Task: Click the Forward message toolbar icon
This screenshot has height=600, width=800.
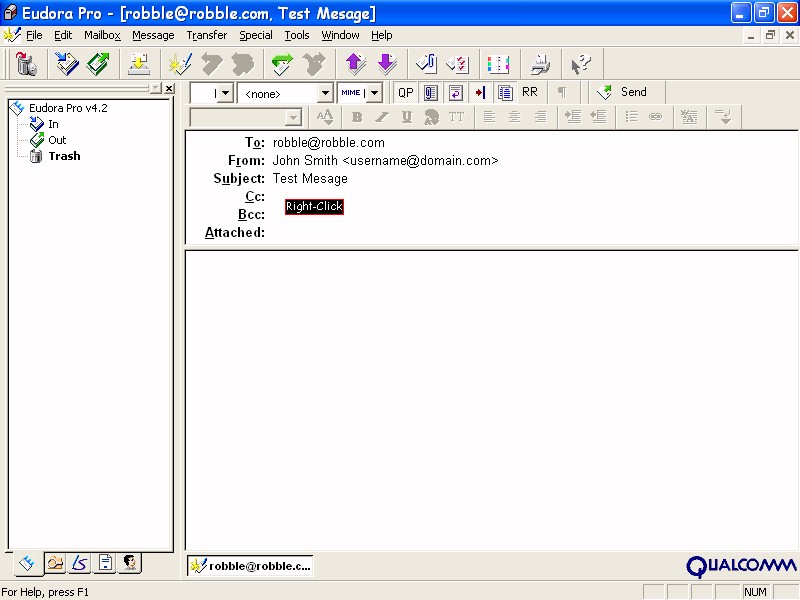Action: 282,64
